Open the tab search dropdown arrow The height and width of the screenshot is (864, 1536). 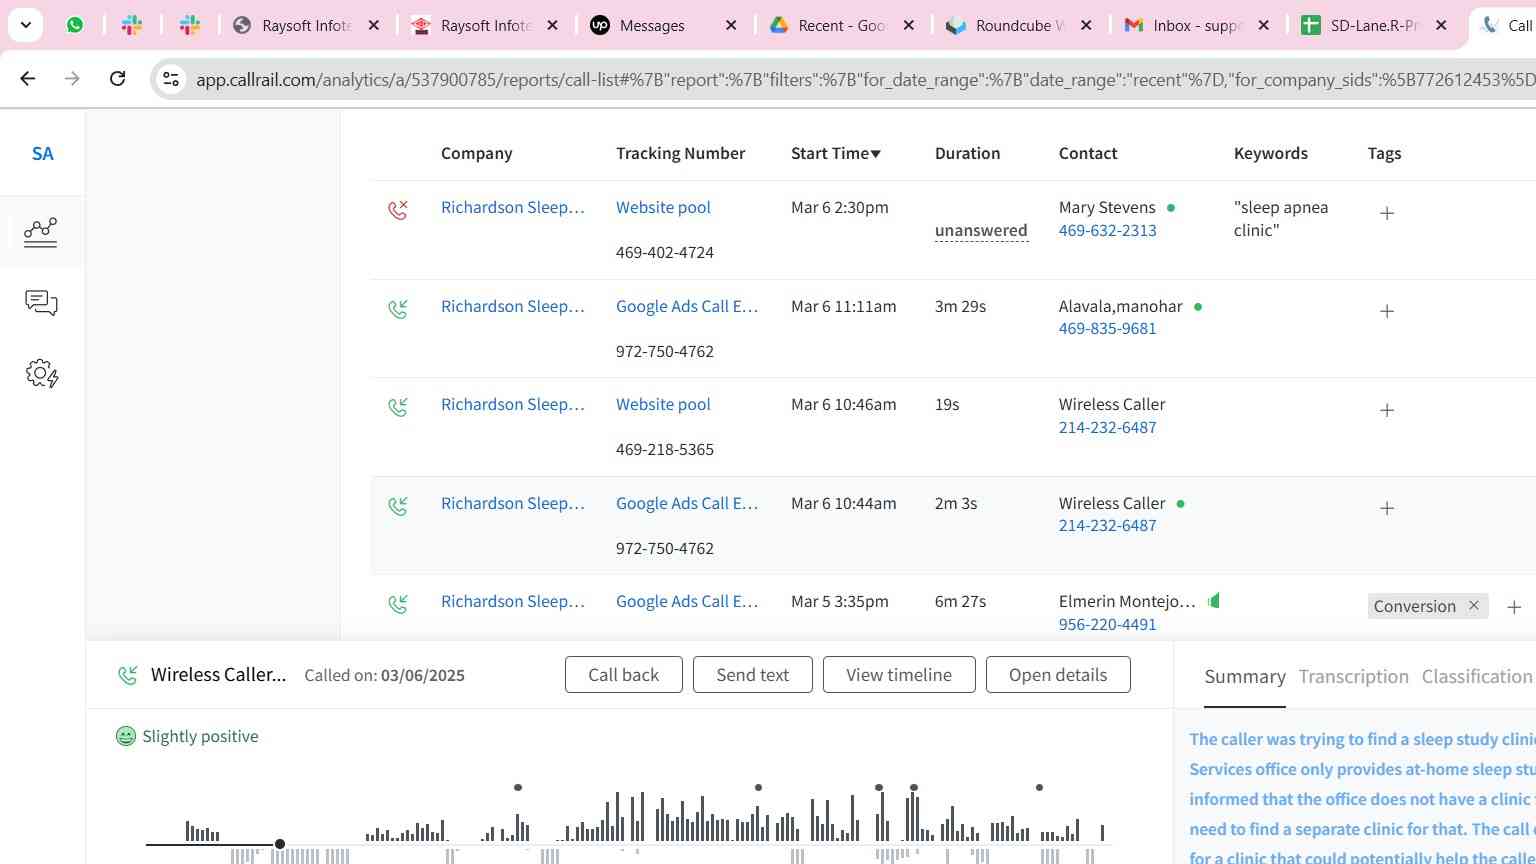(25, 25)
